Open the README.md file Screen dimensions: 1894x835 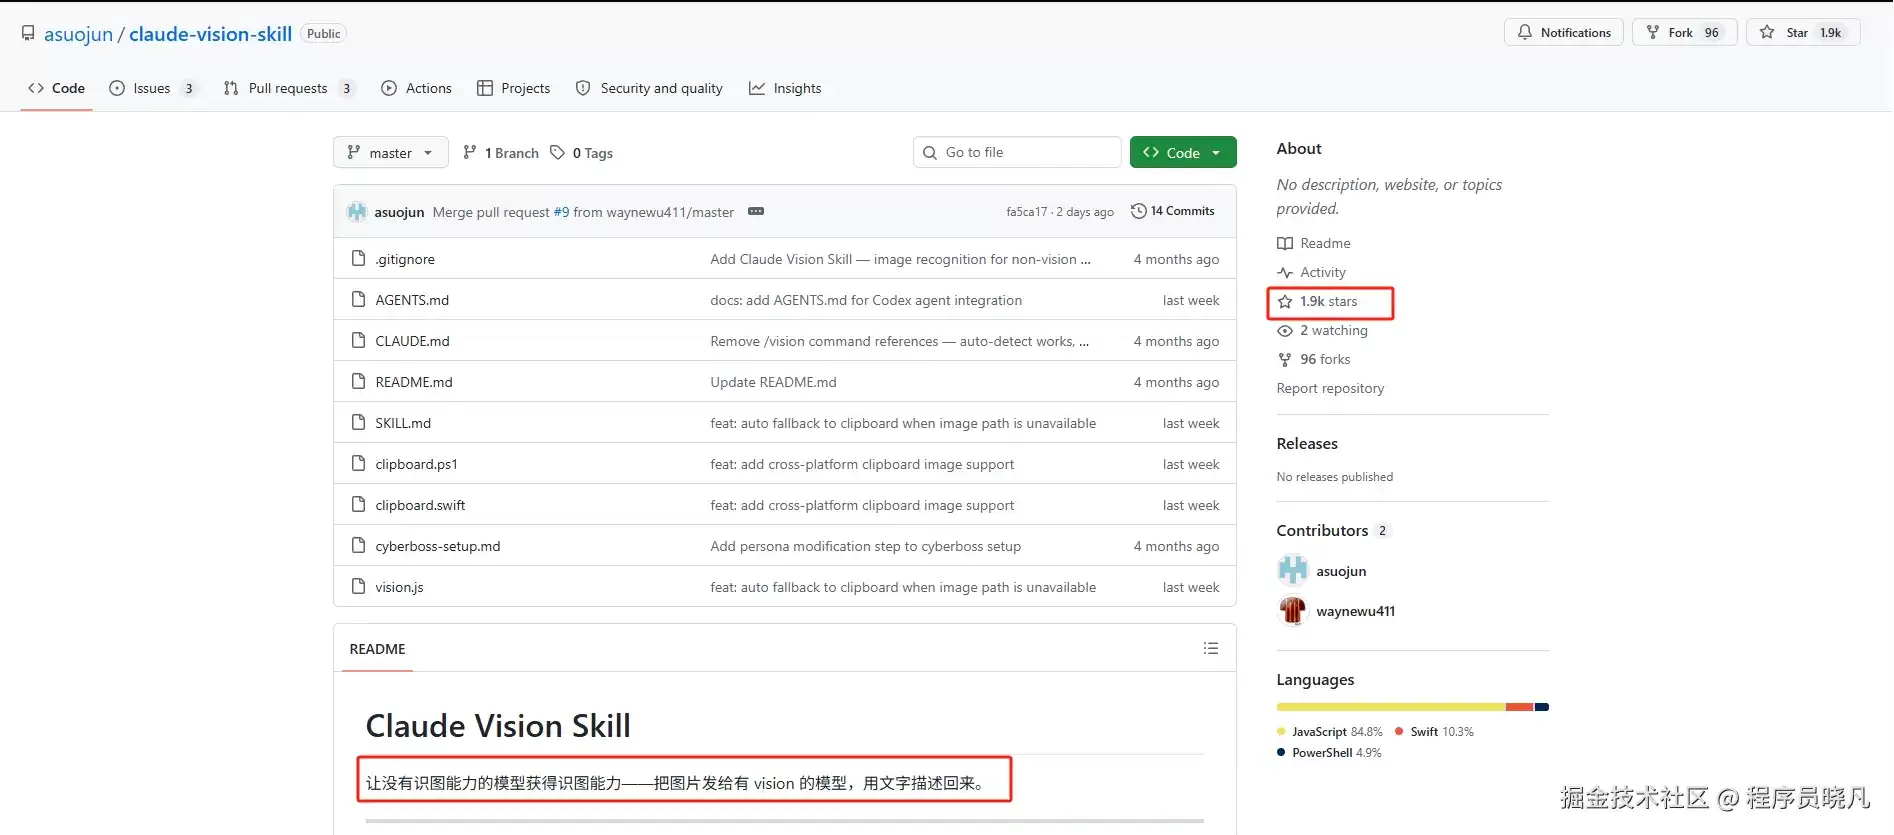[414, 382]
